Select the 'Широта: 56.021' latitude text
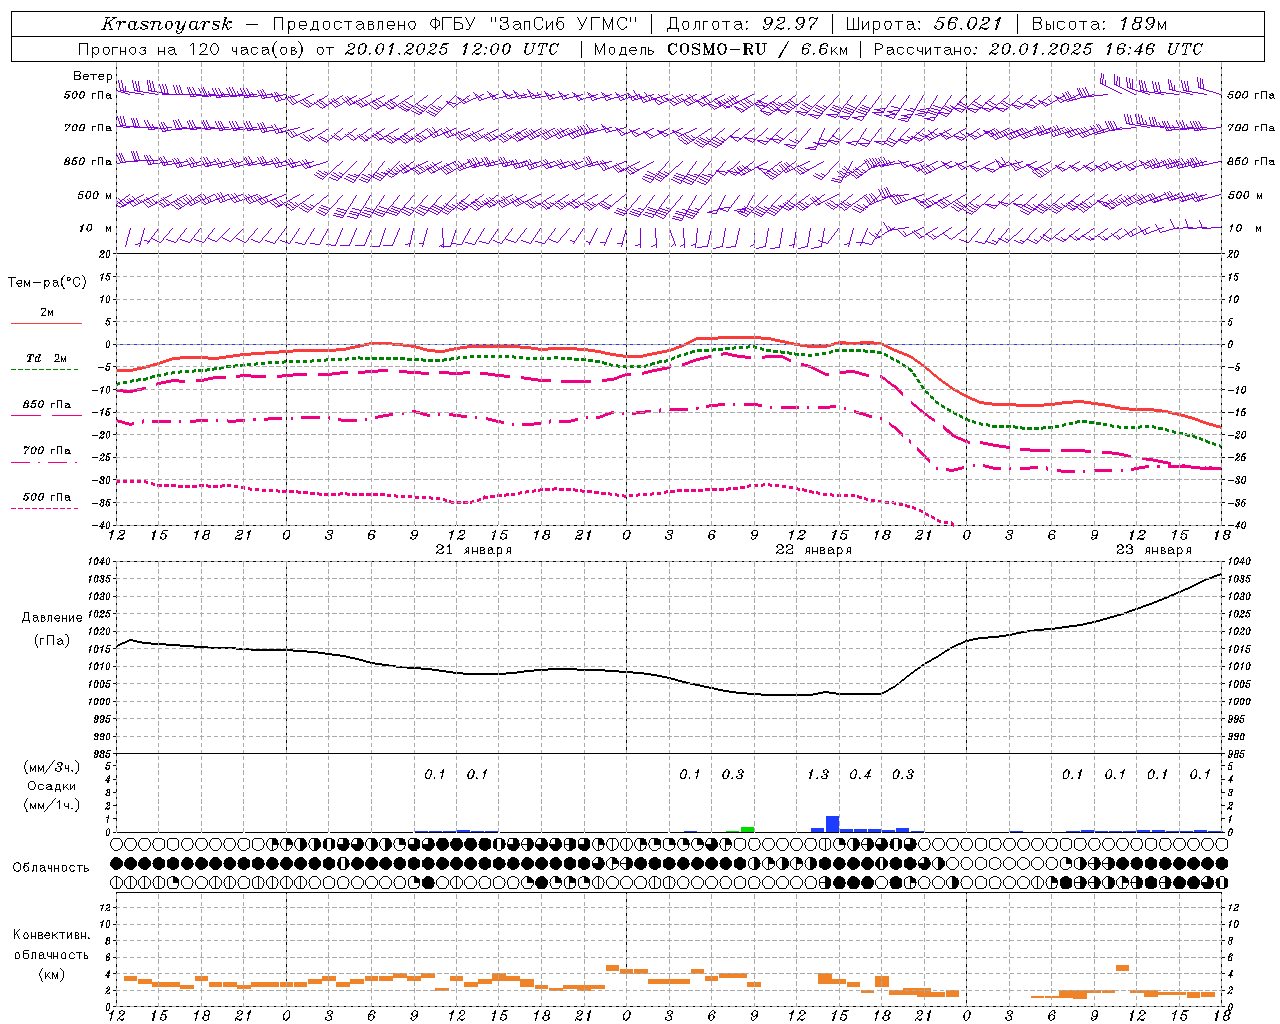This screenshot has width=1280, height=1024. [x=924, y=24]
